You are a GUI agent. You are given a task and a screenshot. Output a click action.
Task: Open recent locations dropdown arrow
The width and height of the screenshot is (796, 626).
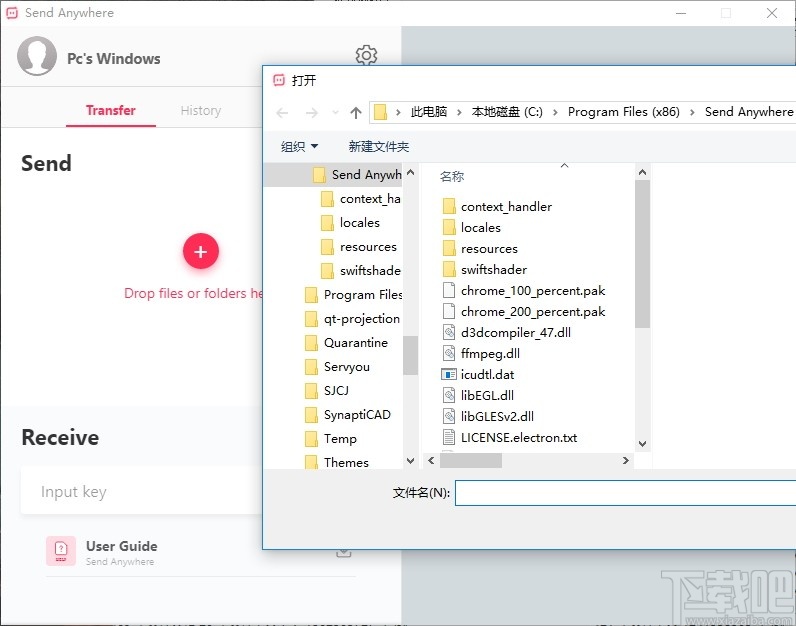[x=335, y=112]
